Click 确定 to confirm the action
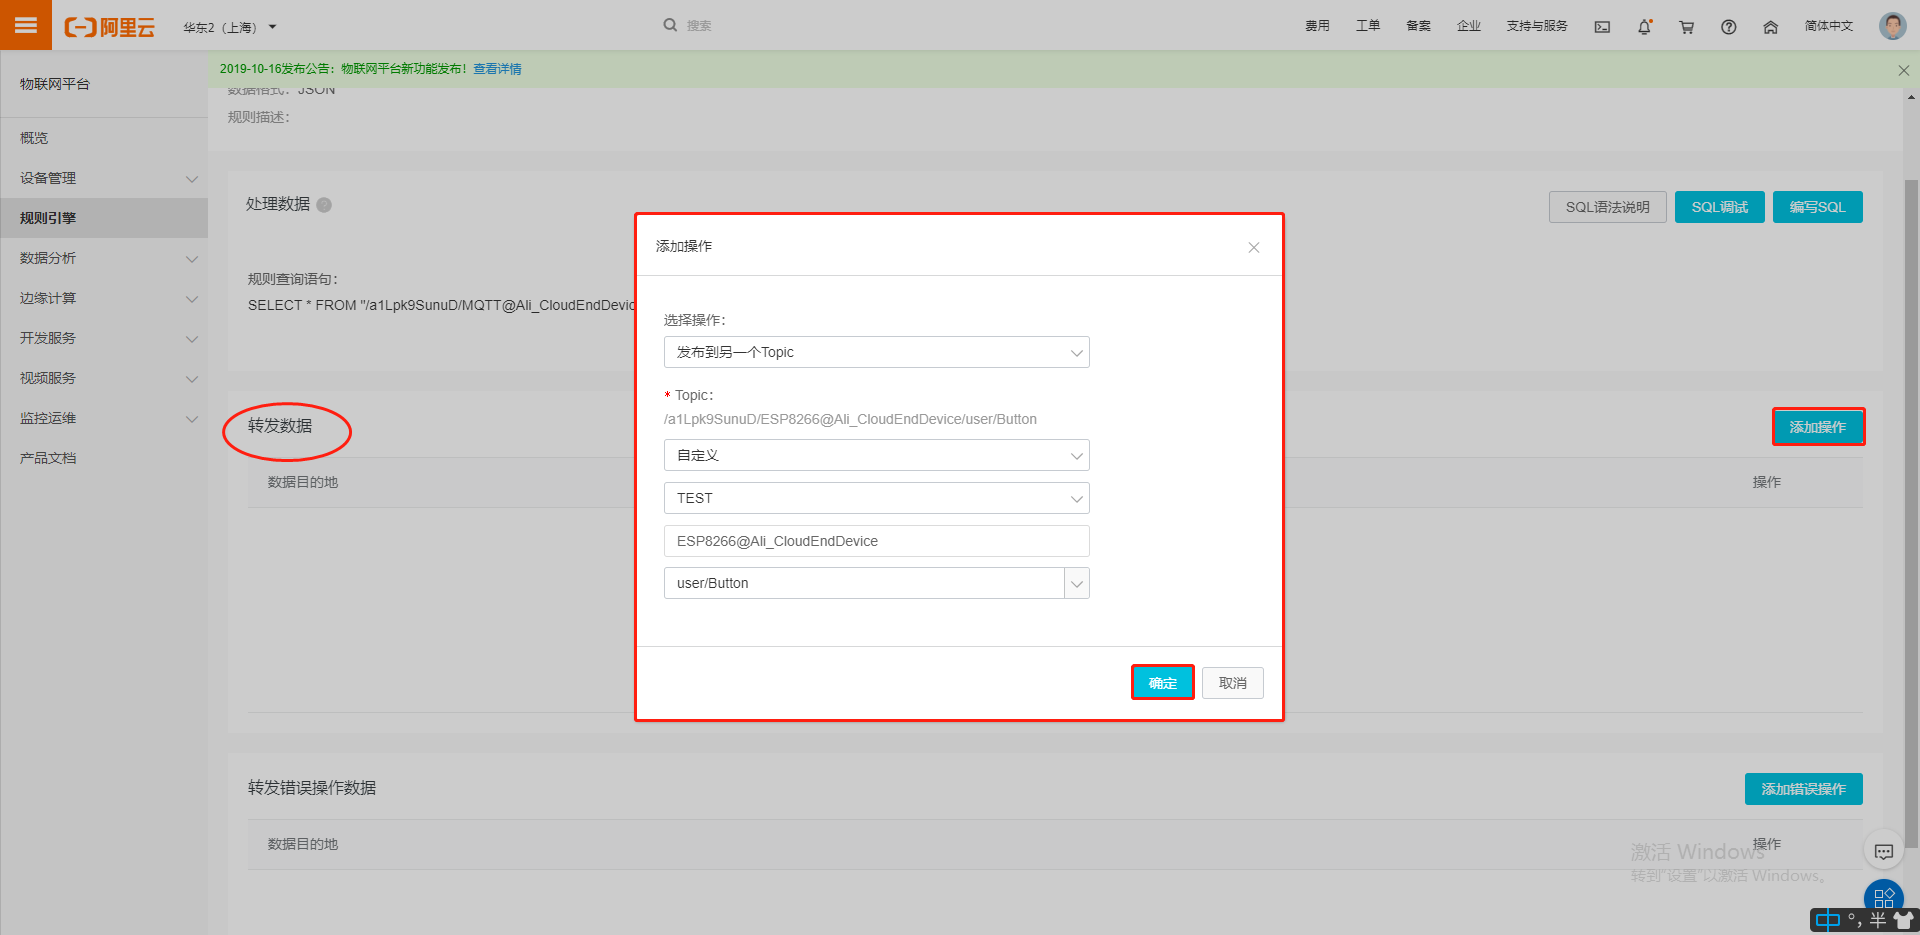This screenshot has width=1920, height=935. (1162, 682)
